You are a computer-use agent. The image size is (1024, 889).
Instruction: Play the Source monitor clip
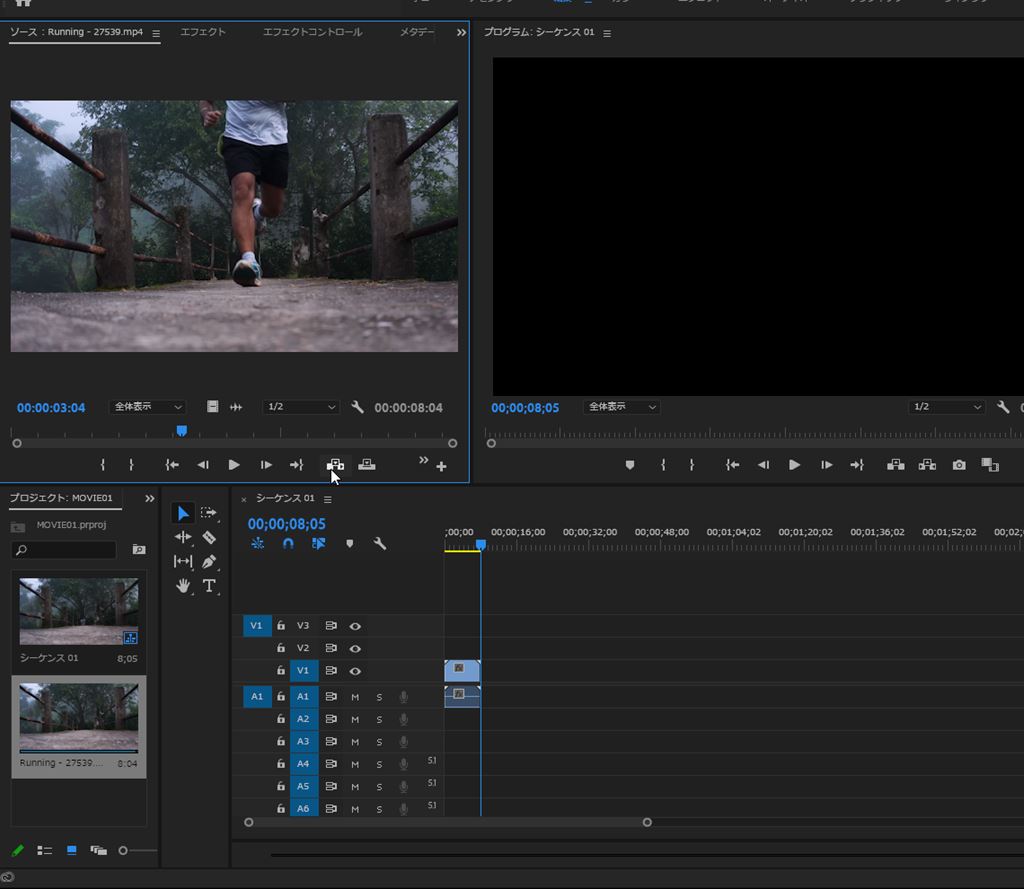point(234,465)
